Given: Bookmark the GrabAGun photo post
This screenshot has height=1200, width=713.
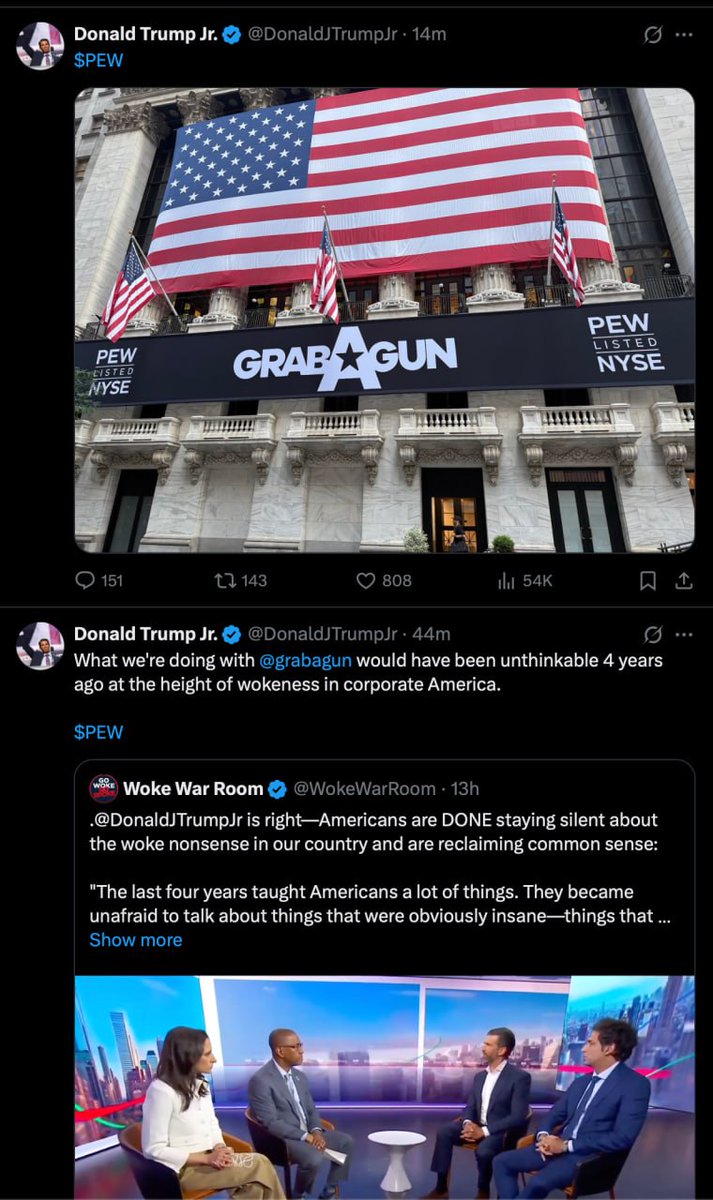Looking at the screenshot, I should 648,580.
